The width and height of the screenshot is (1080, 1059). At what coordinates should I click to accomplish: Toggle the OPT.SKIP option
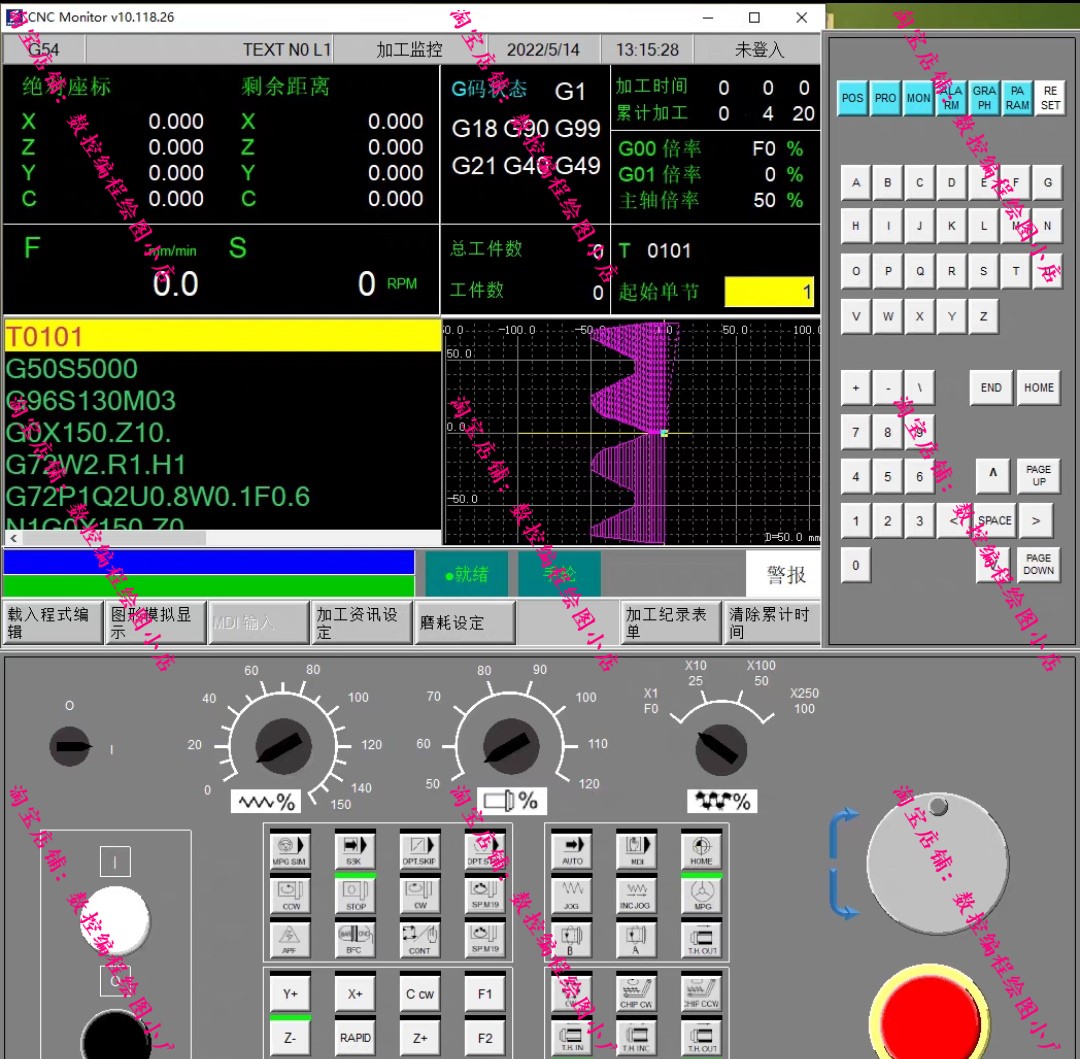pyautogui.click(x=419, y=851)
